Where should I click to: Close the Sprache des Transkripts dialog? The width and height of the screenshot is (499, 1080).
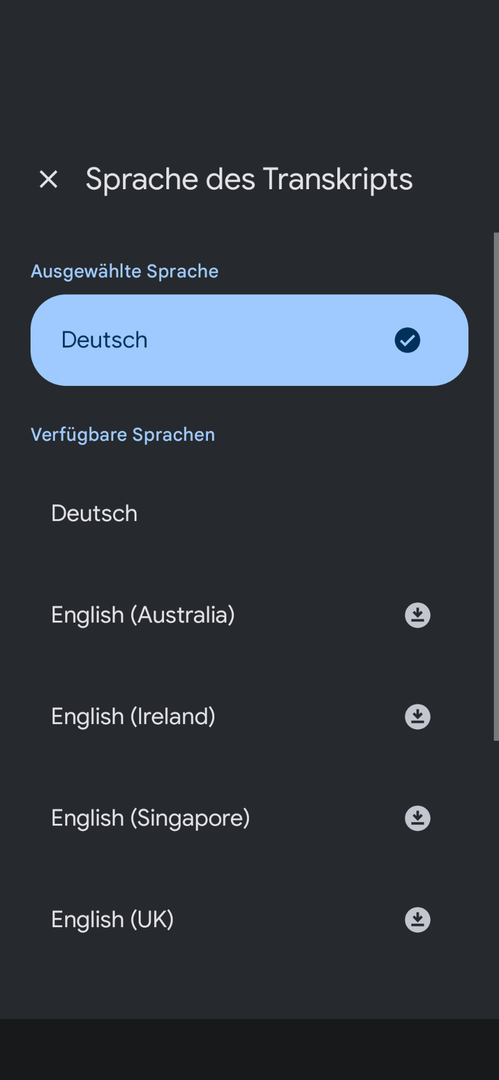tap(48, 180)
